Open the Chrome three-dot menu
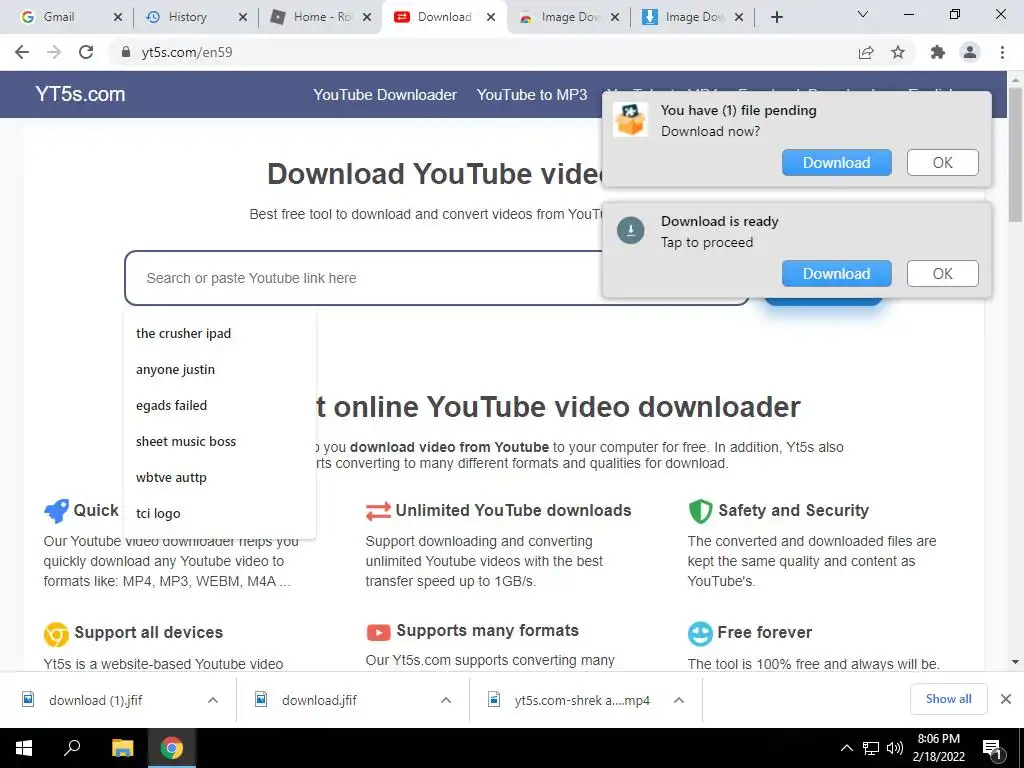Image resolution: width=1024 pixels, height=768 pixels. tap(1002, 52)
